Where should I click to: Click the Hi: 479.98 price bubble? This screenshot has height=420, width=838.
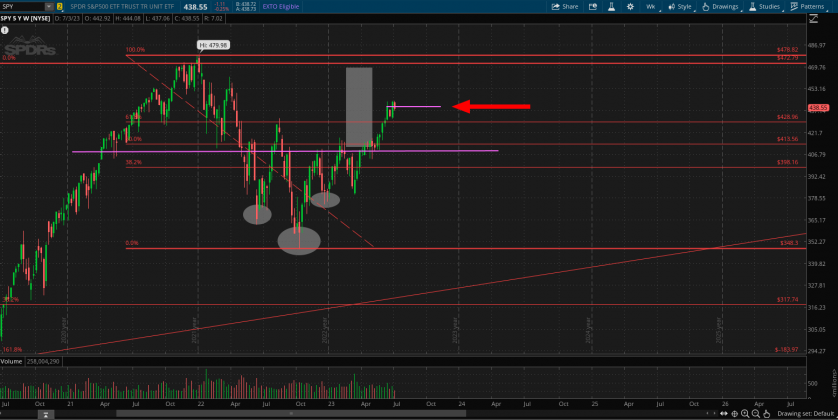(x=213, y=45)
